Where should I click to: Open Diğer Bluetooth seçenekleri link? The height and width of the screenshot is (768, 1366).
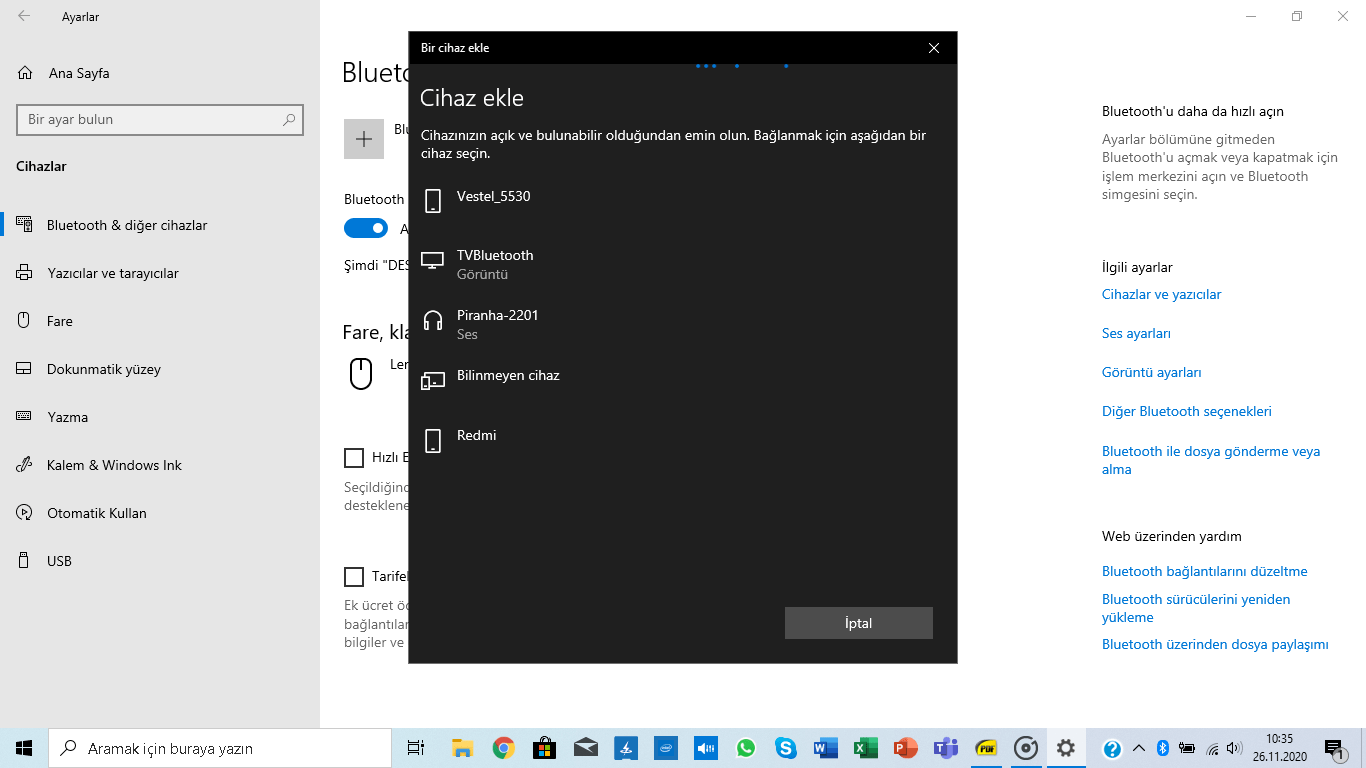pos(1187,412)
